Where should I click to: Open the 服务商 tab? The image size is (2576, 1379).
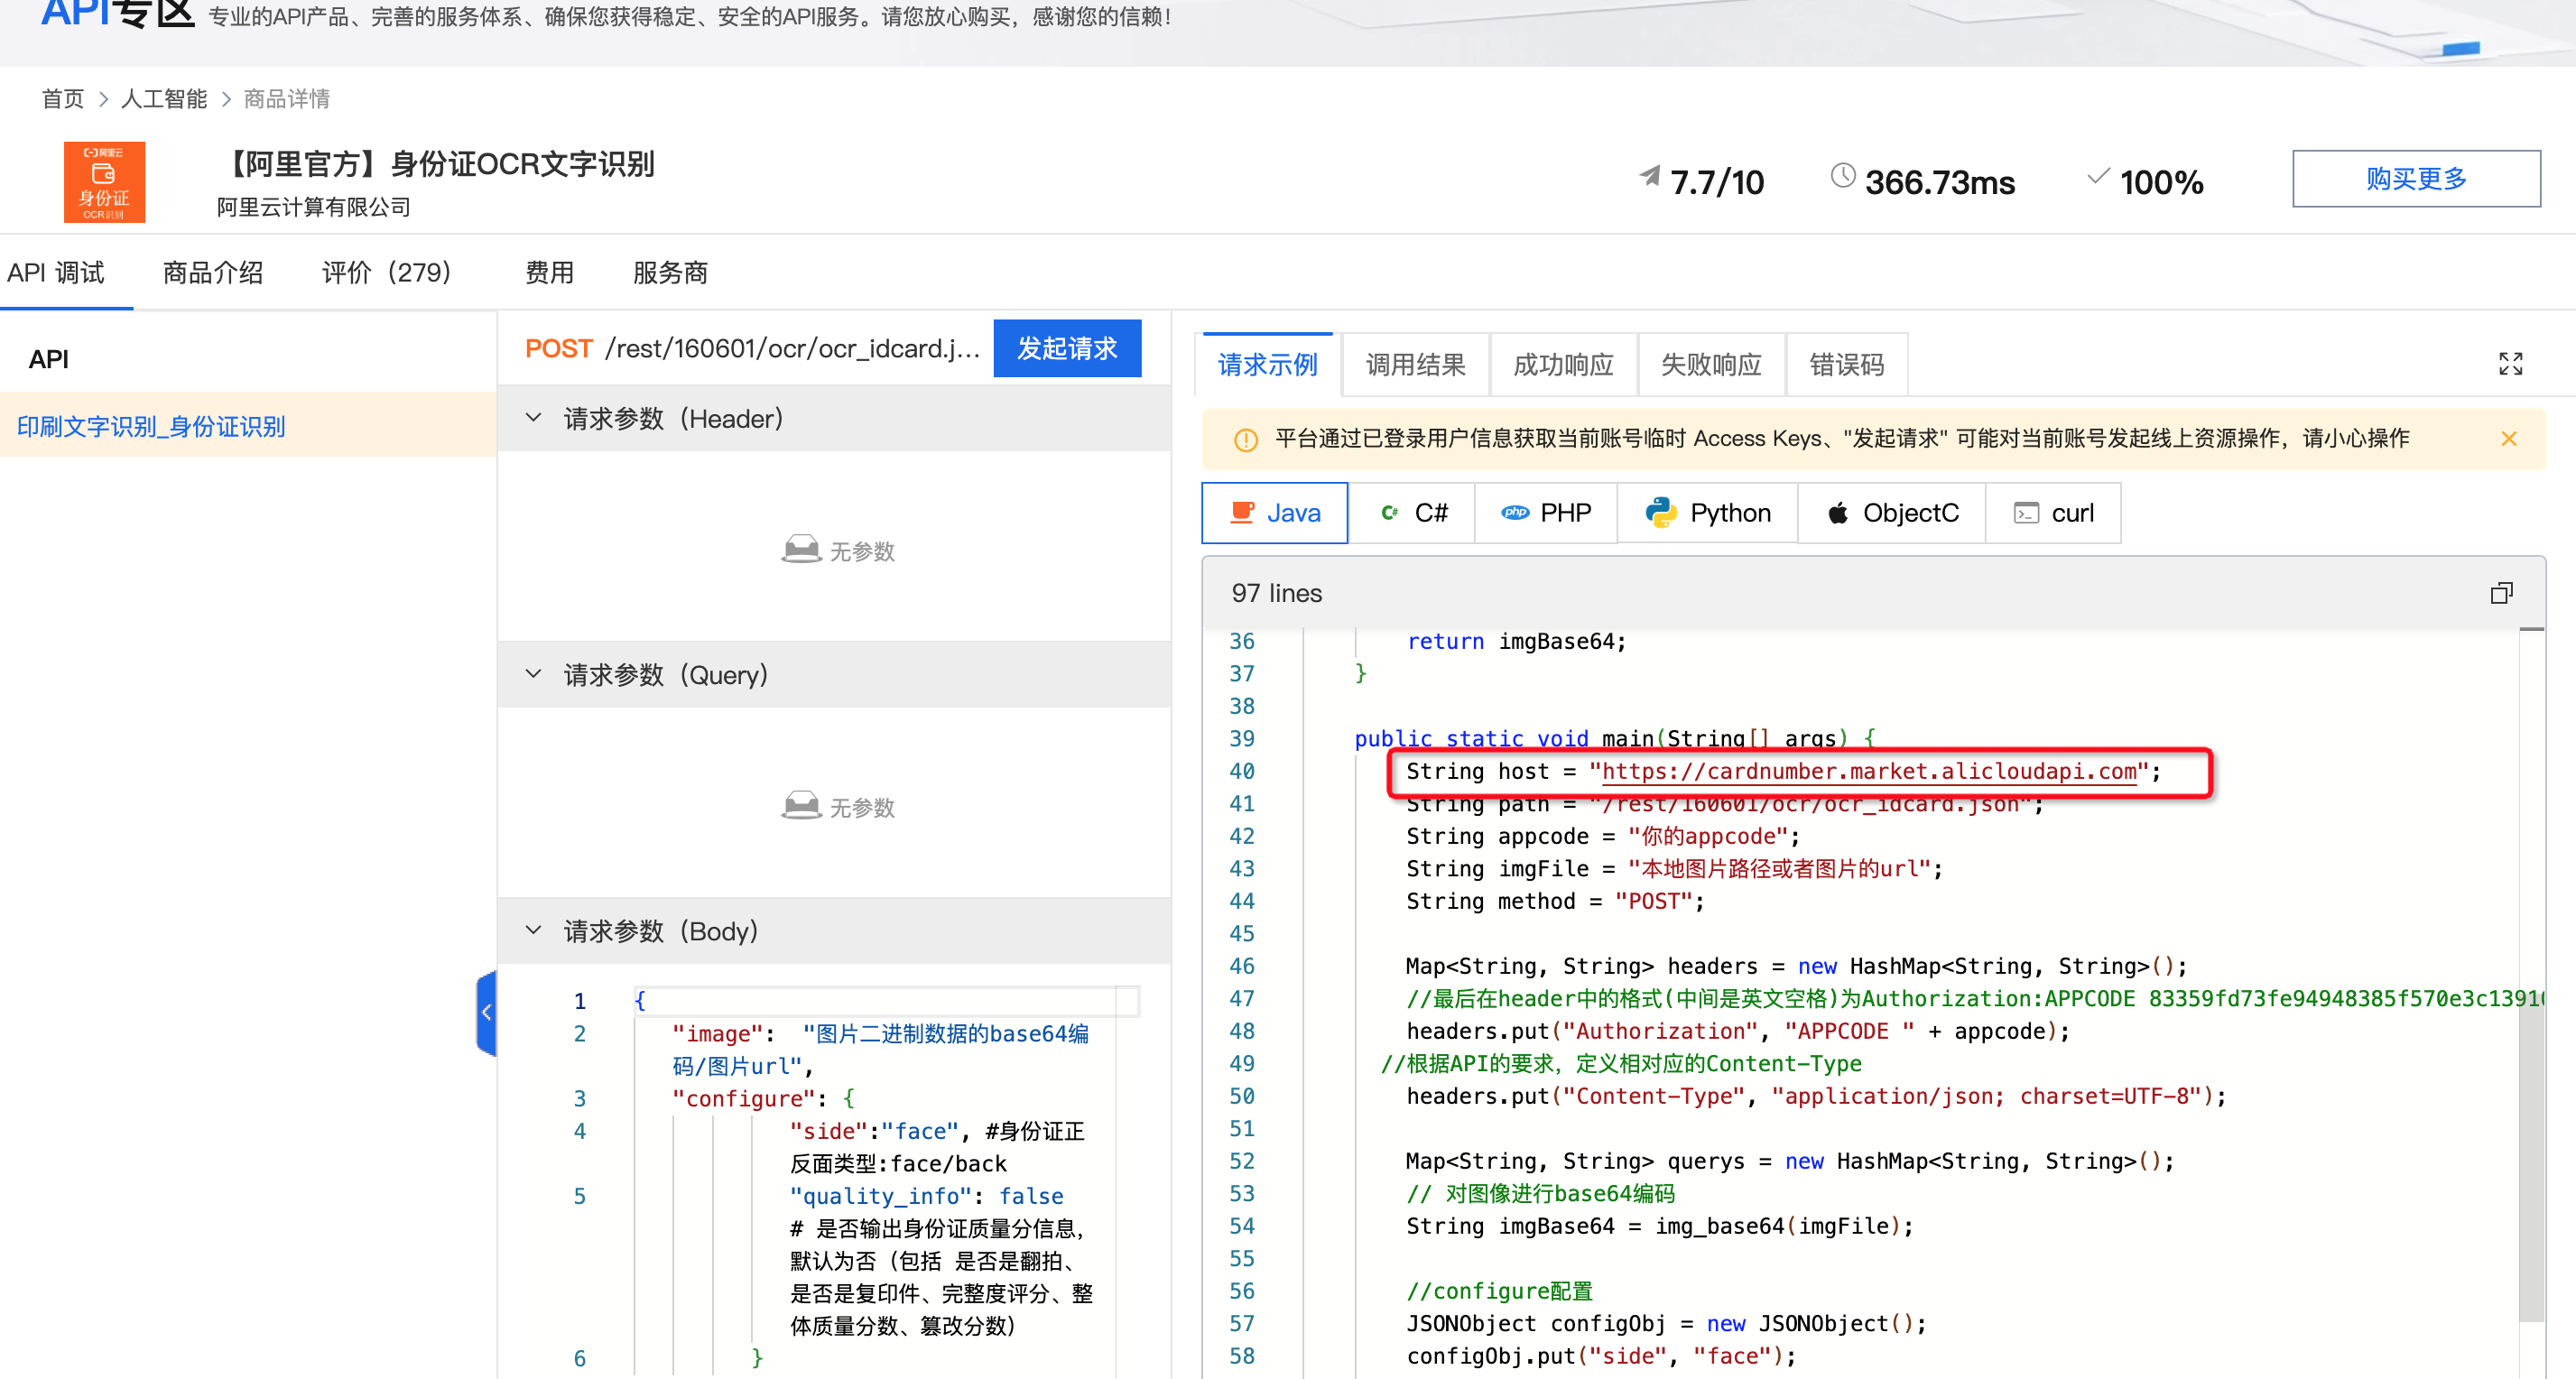[670, 272]
